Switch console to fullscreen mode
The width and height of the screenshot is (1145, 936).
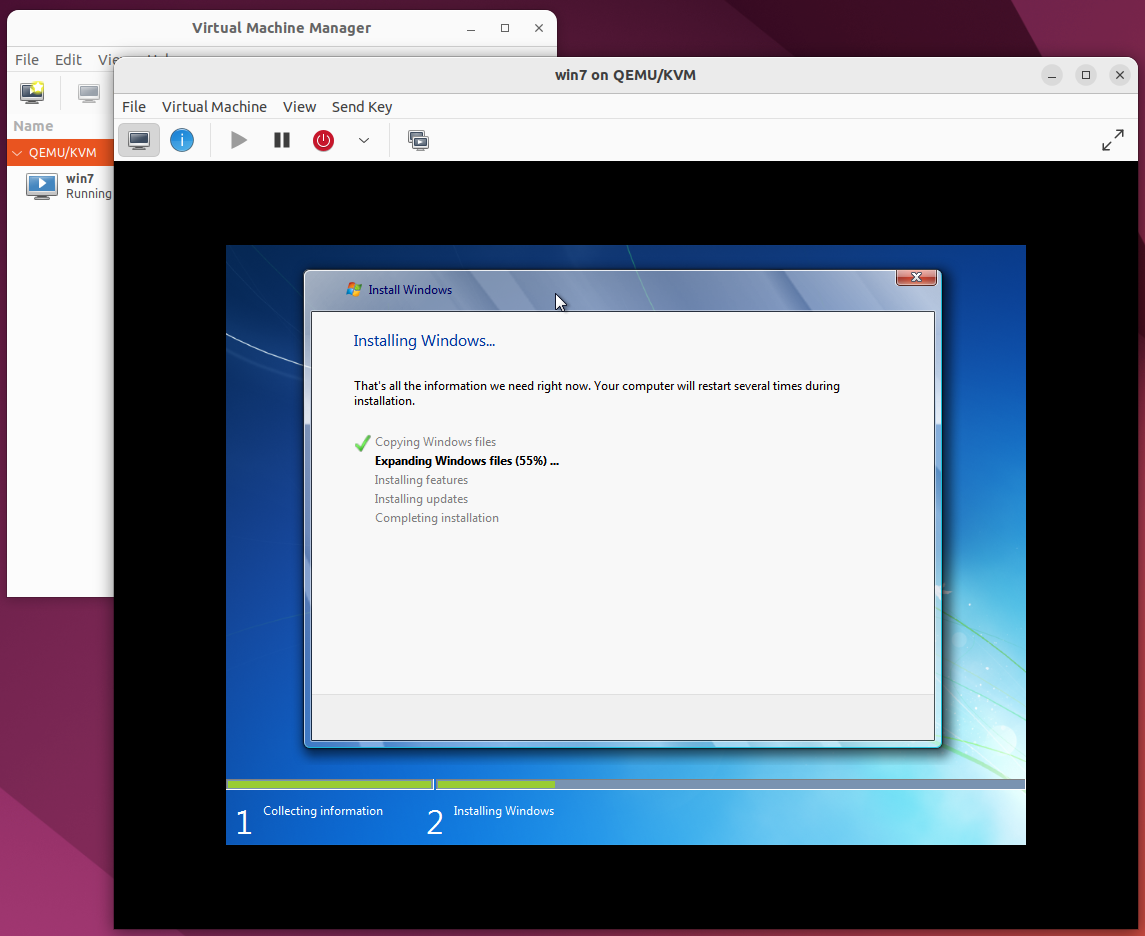pos(1112,140)
